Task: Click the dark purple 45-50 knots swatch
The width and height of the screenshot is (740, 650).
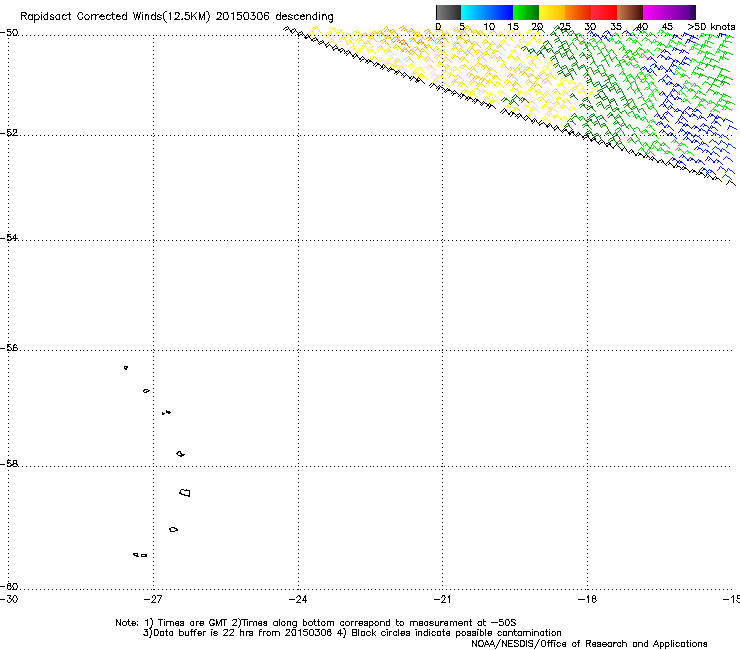Action: (x=682, y=12)
